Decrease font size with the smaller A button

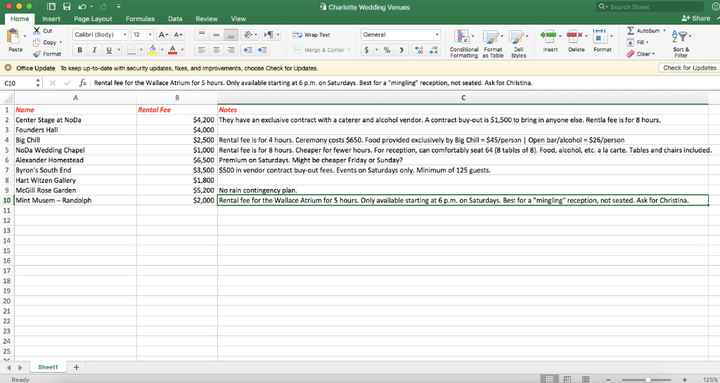[x=178, y=35]
